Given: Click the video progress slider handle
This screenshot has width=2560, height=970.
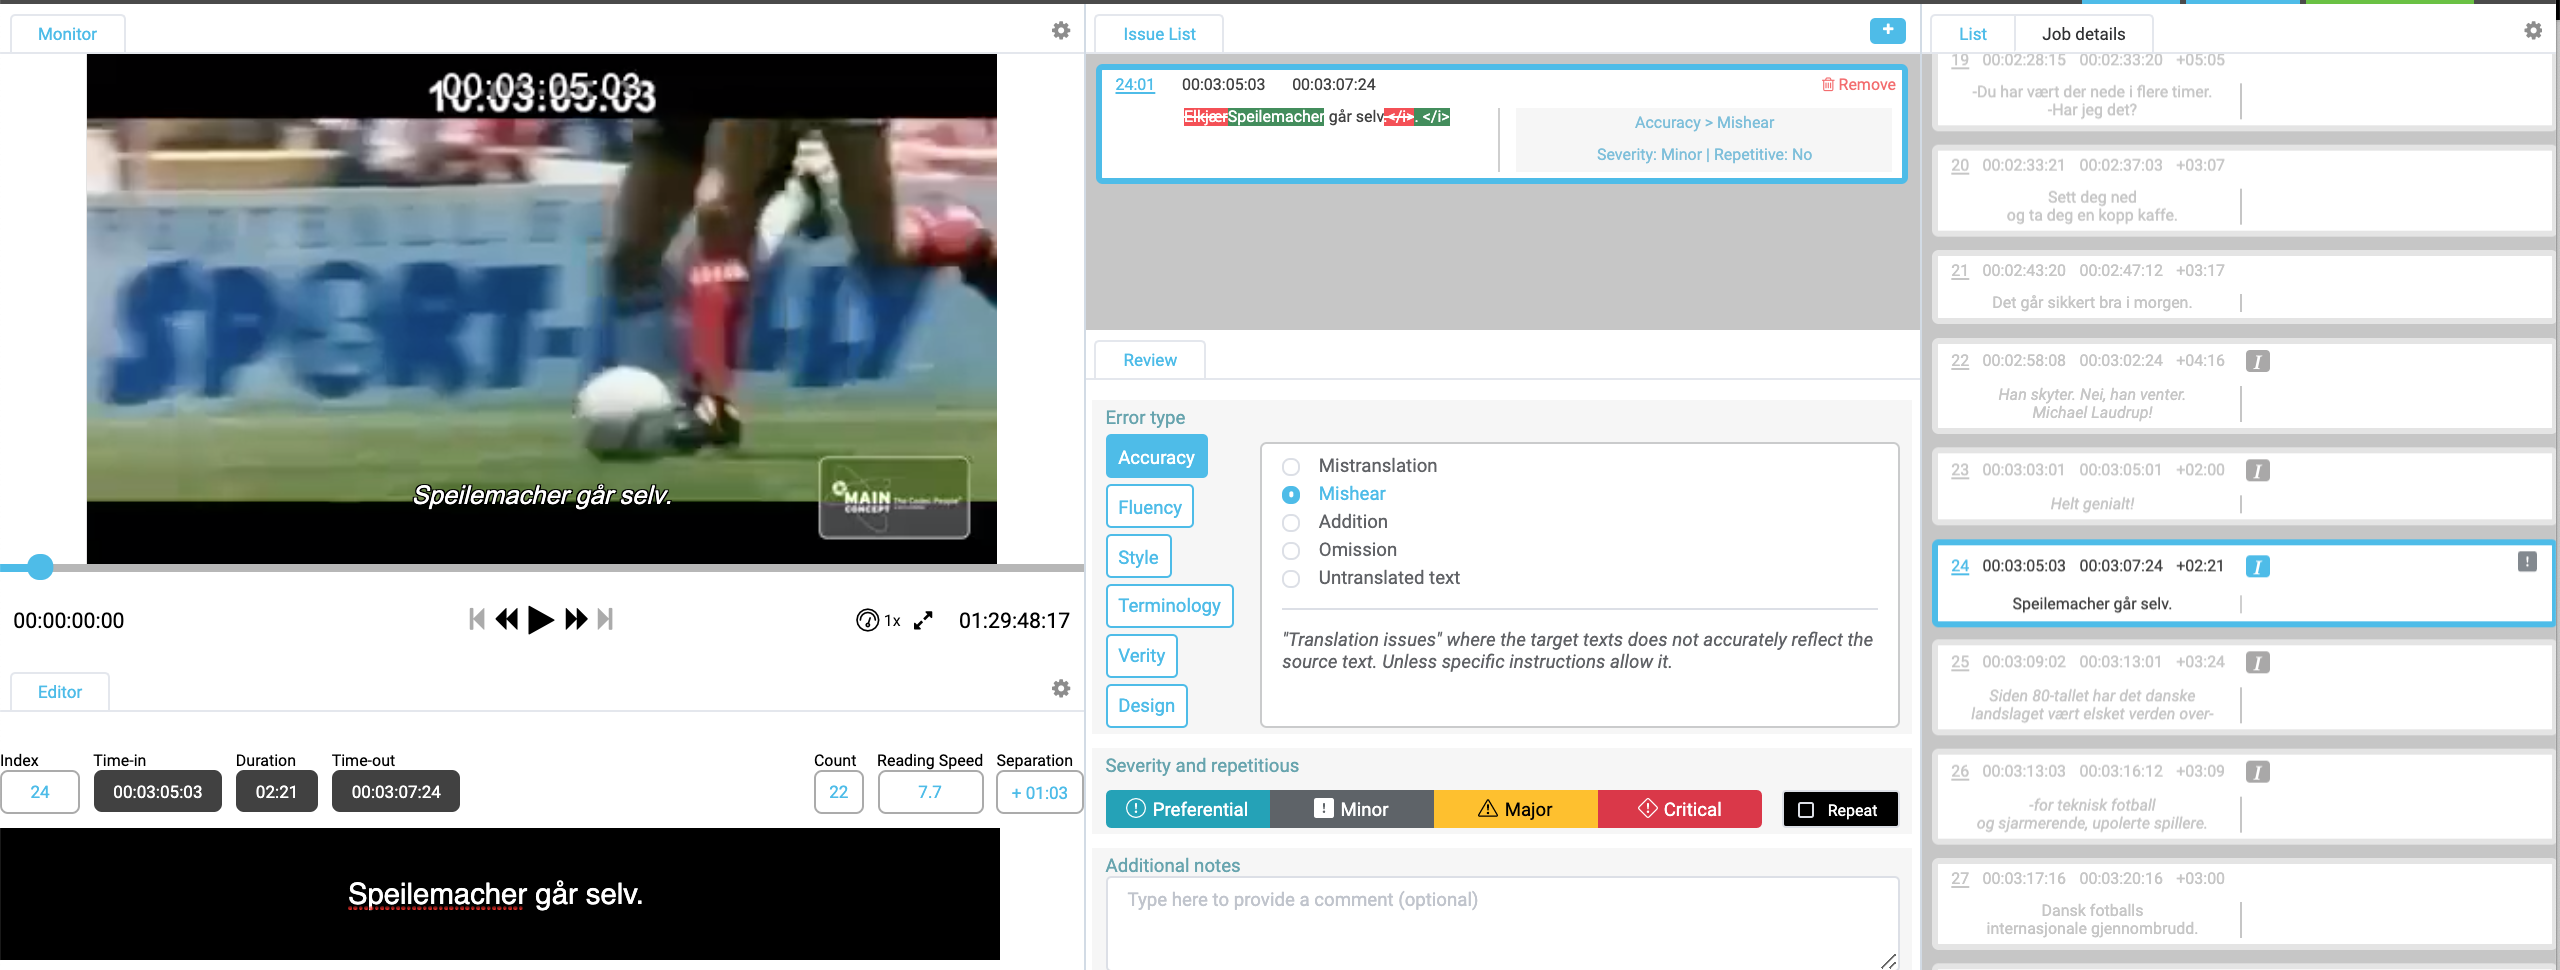Looking at the screenshot, I should coord(40,567).
